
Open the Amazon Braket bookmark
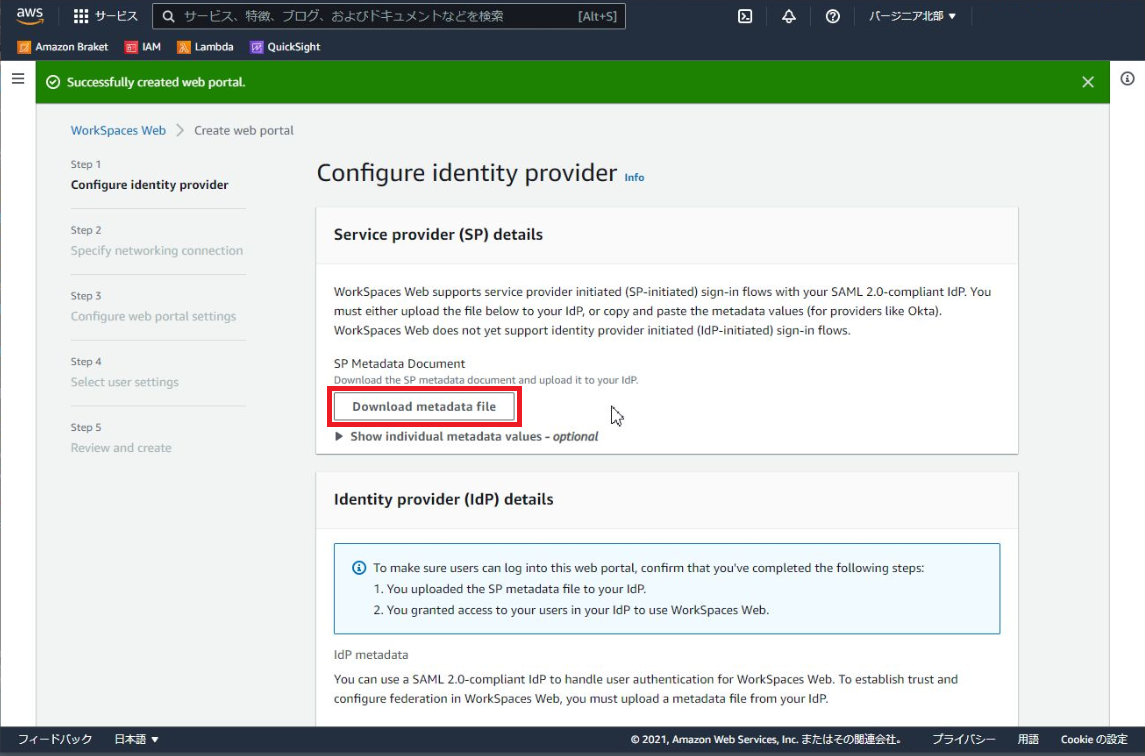click(x=63, y=47)
